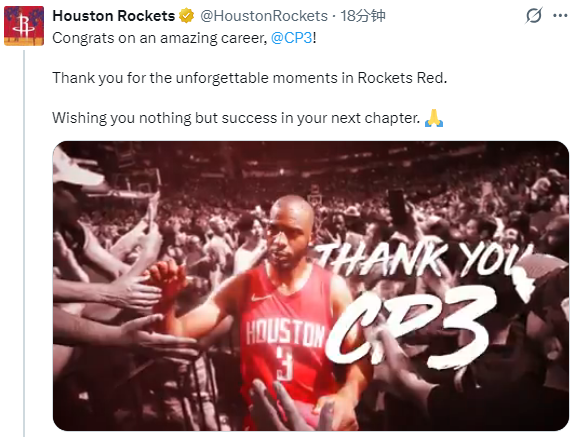Click the "Congrats on an amazing career" text

pyautogui.click(x=159, y=38)
